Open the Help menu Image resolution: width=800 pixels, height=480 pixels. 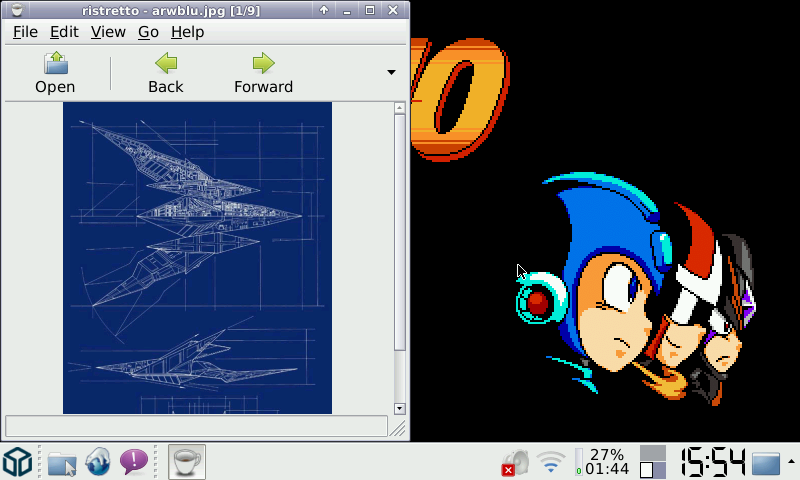187,32
